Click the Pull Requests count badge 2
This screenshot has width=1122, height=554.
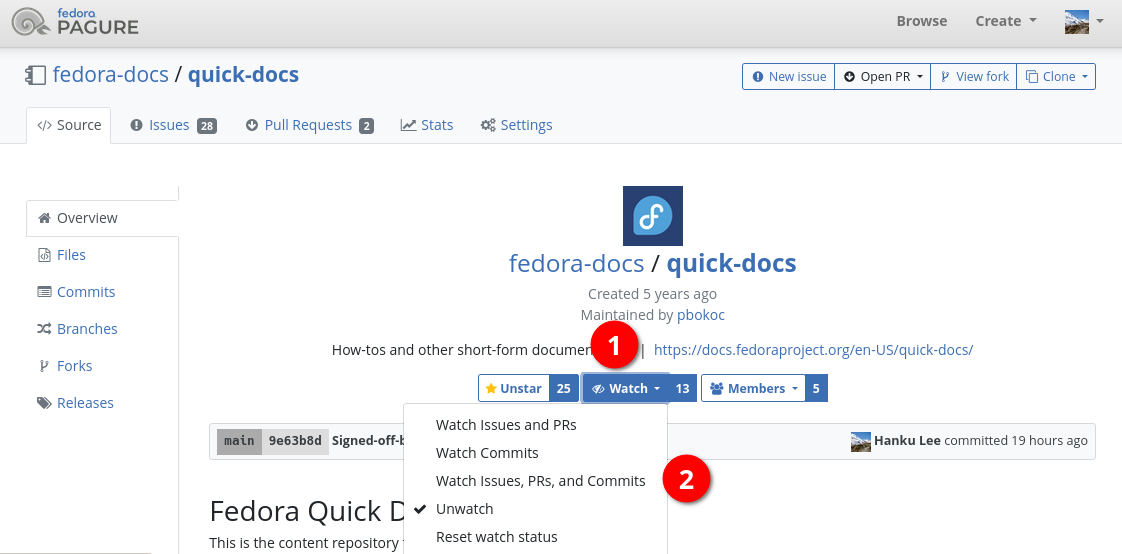point(366,127)
